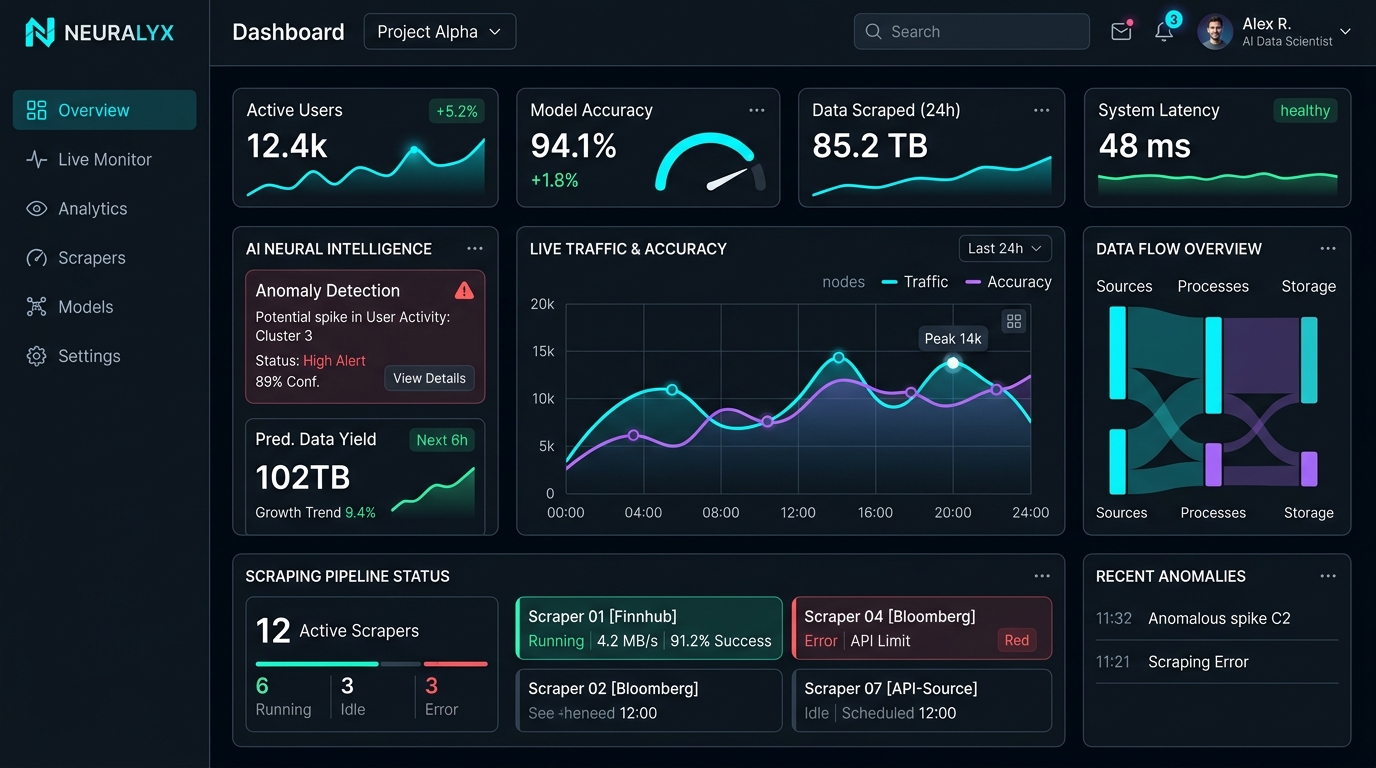Click the Neuralyx logo icon
1376x768 pixels.
[40, 32]
